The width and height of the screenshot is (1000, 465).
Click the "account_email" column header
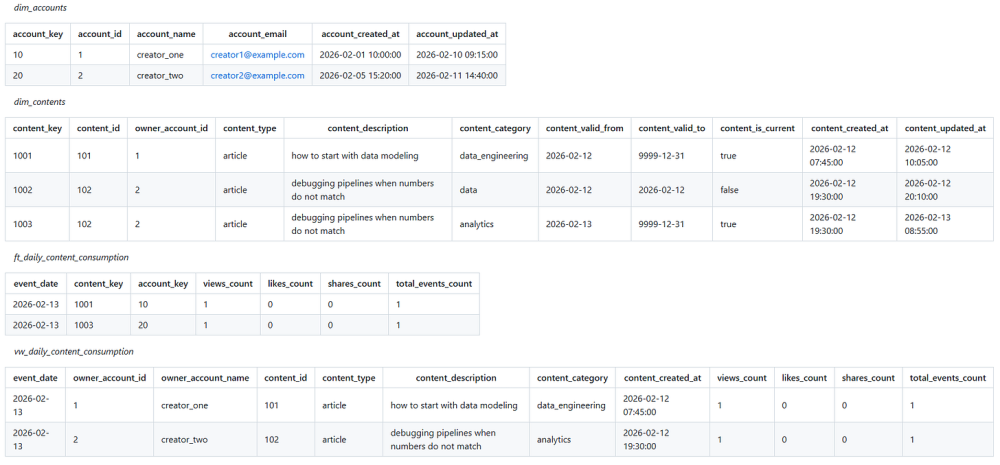258,34
